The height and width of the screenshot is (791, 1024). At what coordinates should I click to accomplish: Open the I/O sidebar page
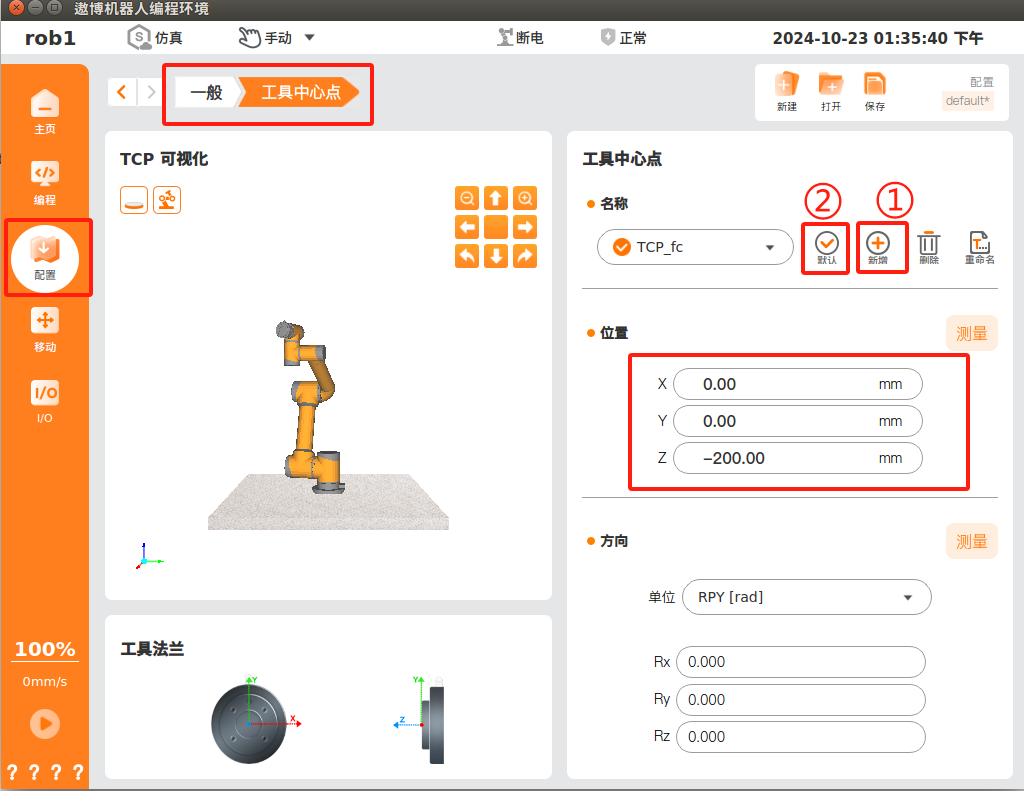pyautogui.click(x=45, y=401)
